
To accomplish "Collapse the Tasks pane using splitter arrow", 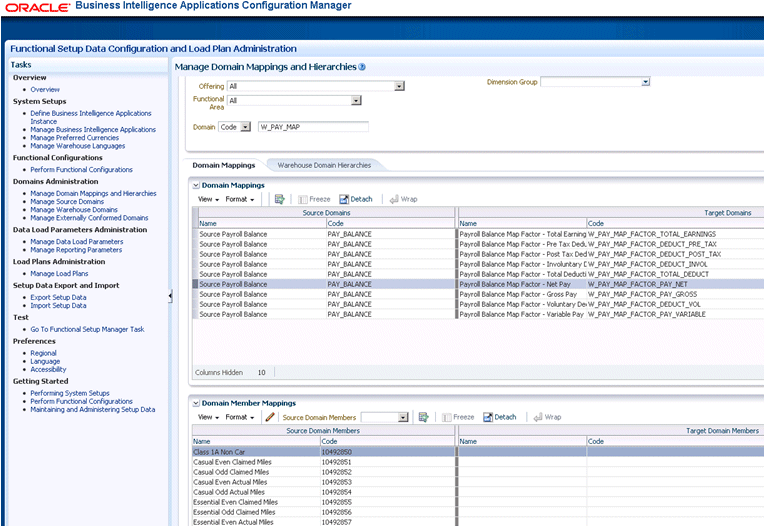I will point(170,295).
